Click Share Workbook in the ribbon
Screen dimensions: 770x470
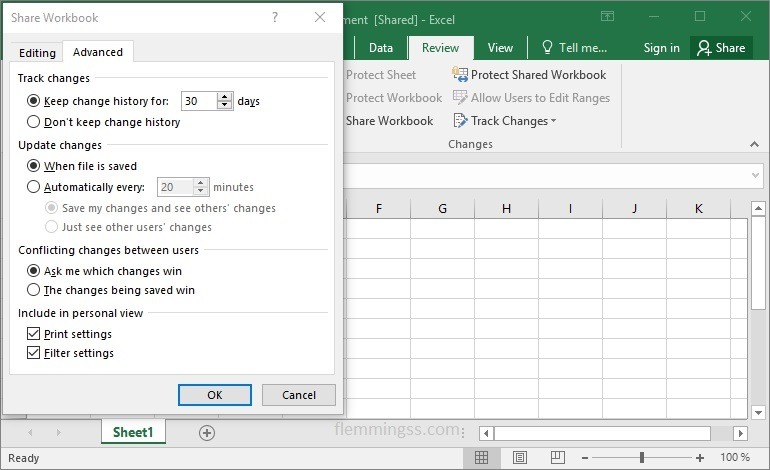pos(389,121)
